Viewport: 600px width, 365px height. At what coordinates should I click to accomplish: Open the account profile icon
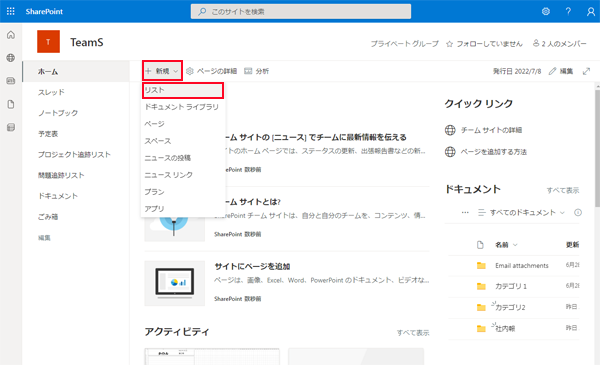pos(590,11)
